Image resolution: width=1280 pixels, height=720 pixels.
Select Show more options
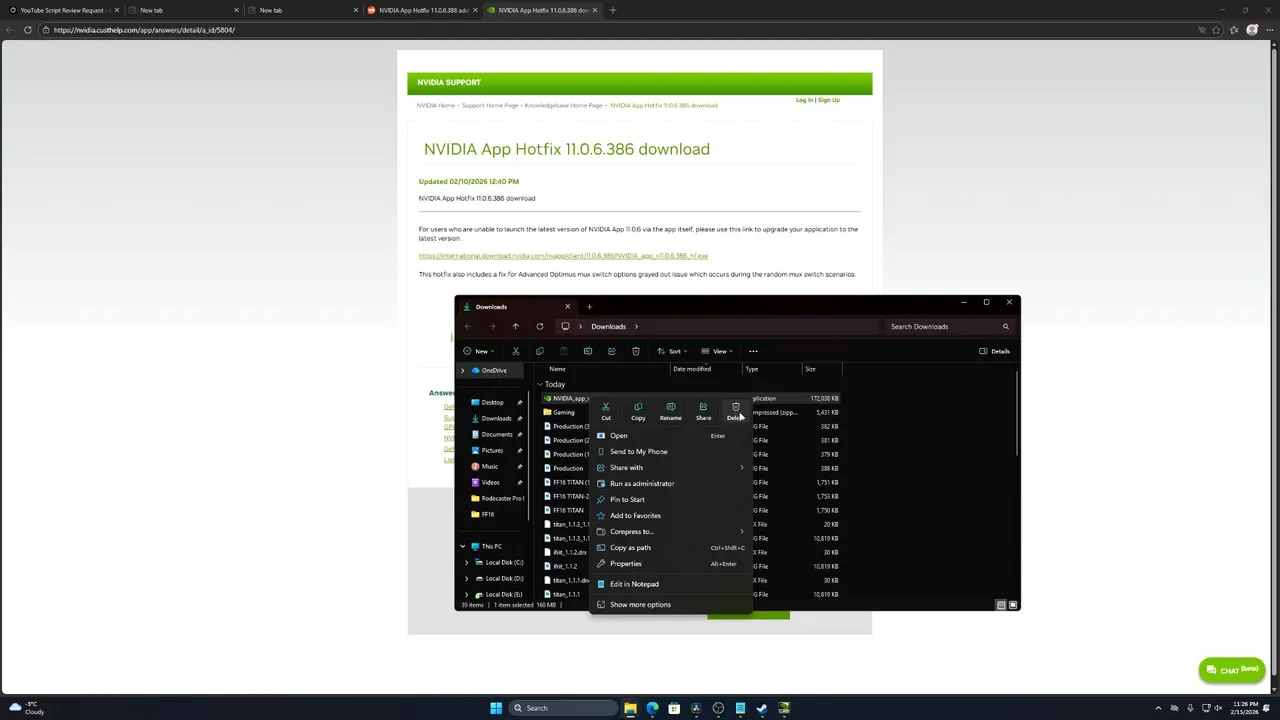[670, 605]
